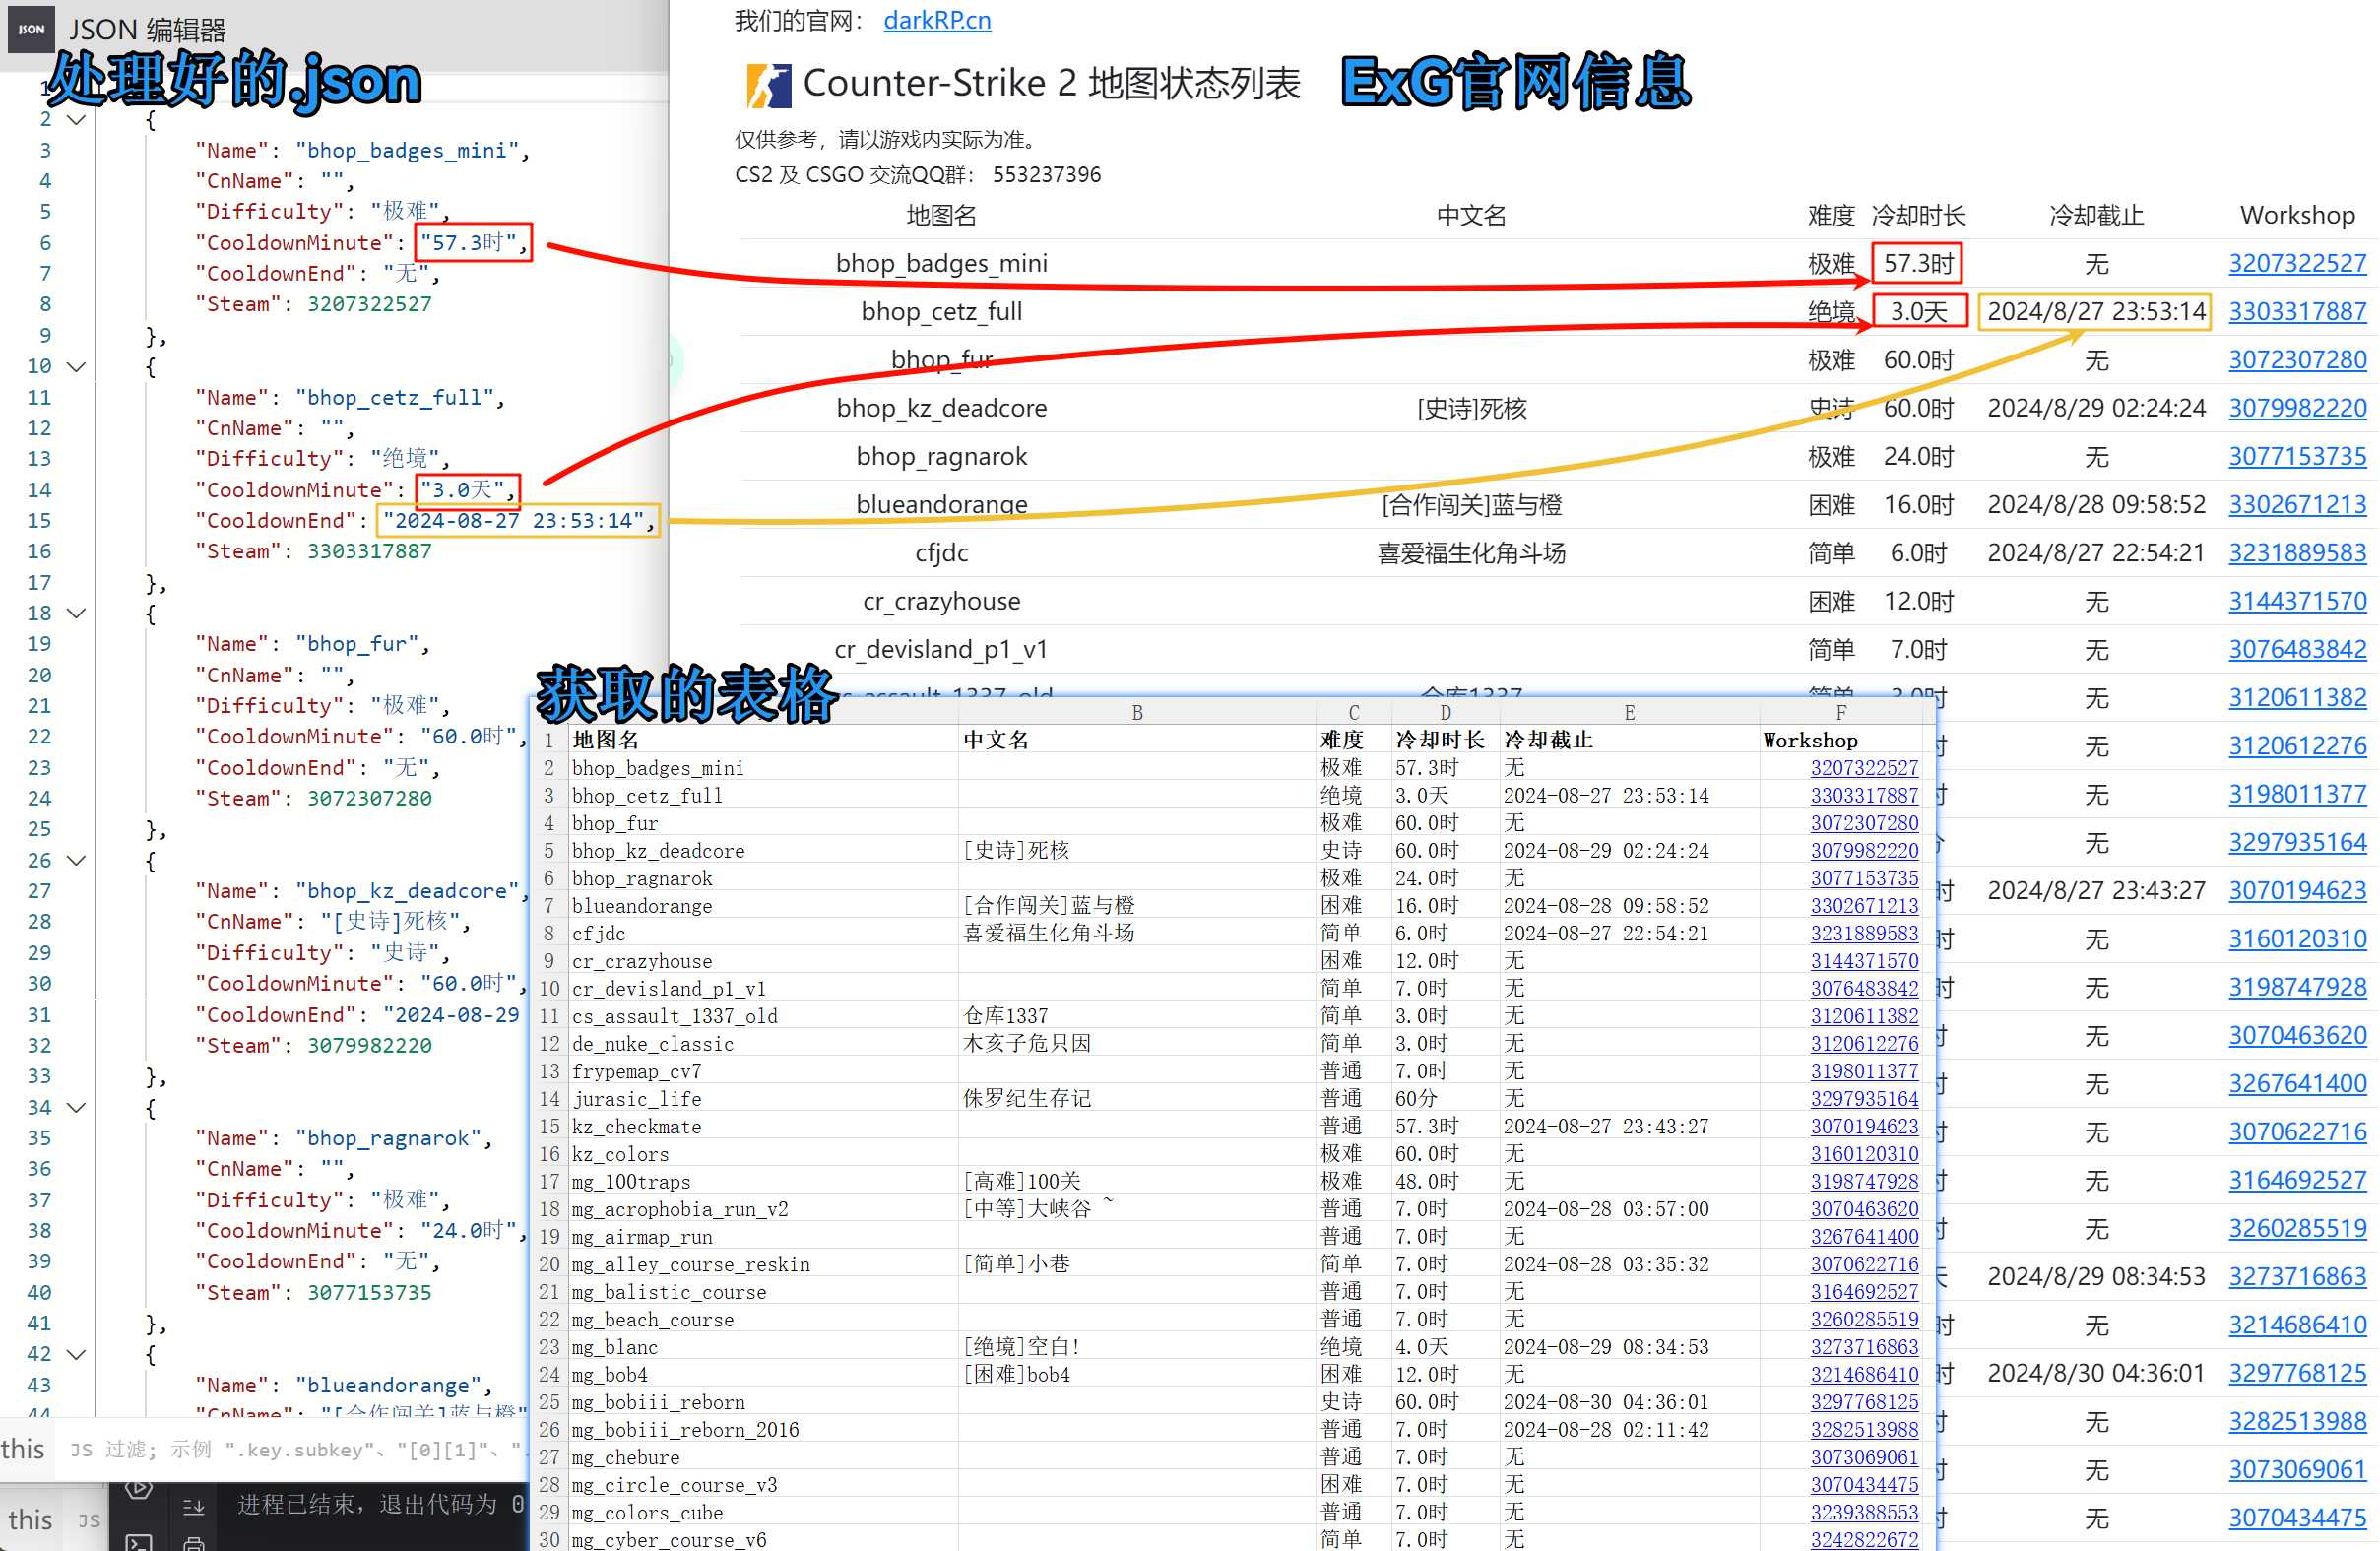This screenshot has width=2380, height=1551.
Task: Click JSON Steam value 3077153735 on line 40
Action: coord(369,1292)
